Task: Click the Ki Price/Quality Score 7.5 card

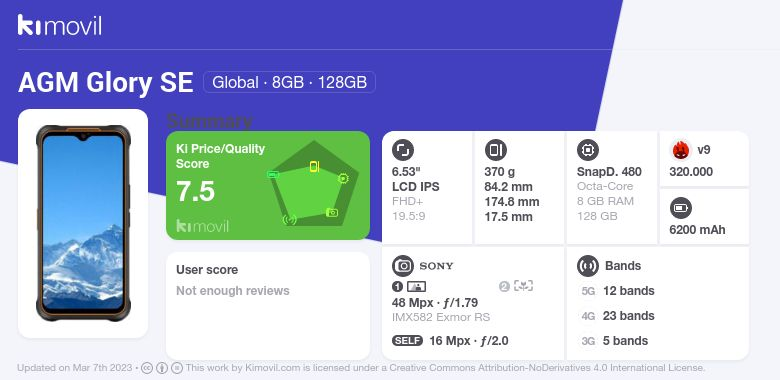Action: coord(268,186)
